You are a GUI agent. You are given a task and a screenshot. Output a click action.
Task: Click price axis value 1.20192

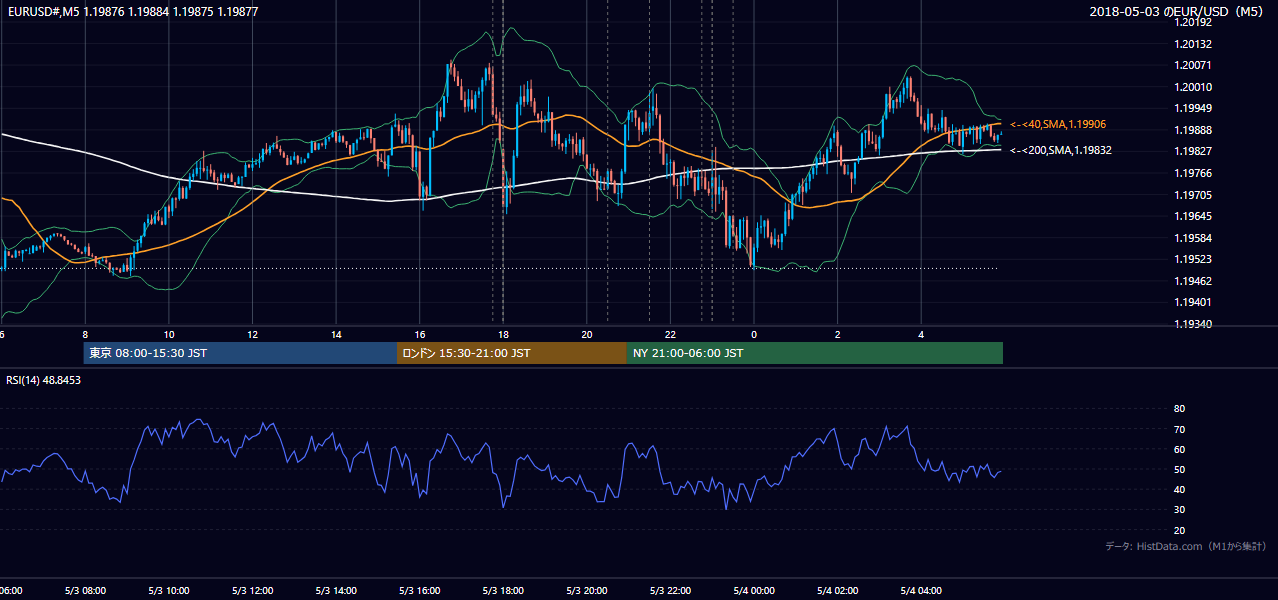[1194, 22]
